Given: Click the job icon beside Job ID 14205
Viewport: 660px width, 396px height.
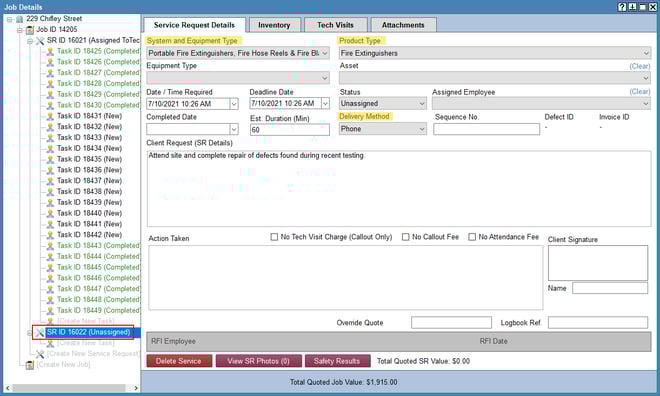Looking at the screenshot, I should (29, 30).
